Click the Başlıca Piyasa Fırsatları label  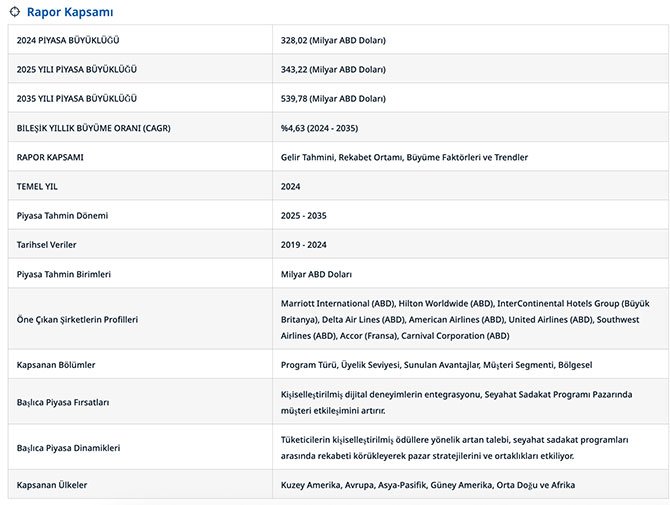(x=63, y=402)
